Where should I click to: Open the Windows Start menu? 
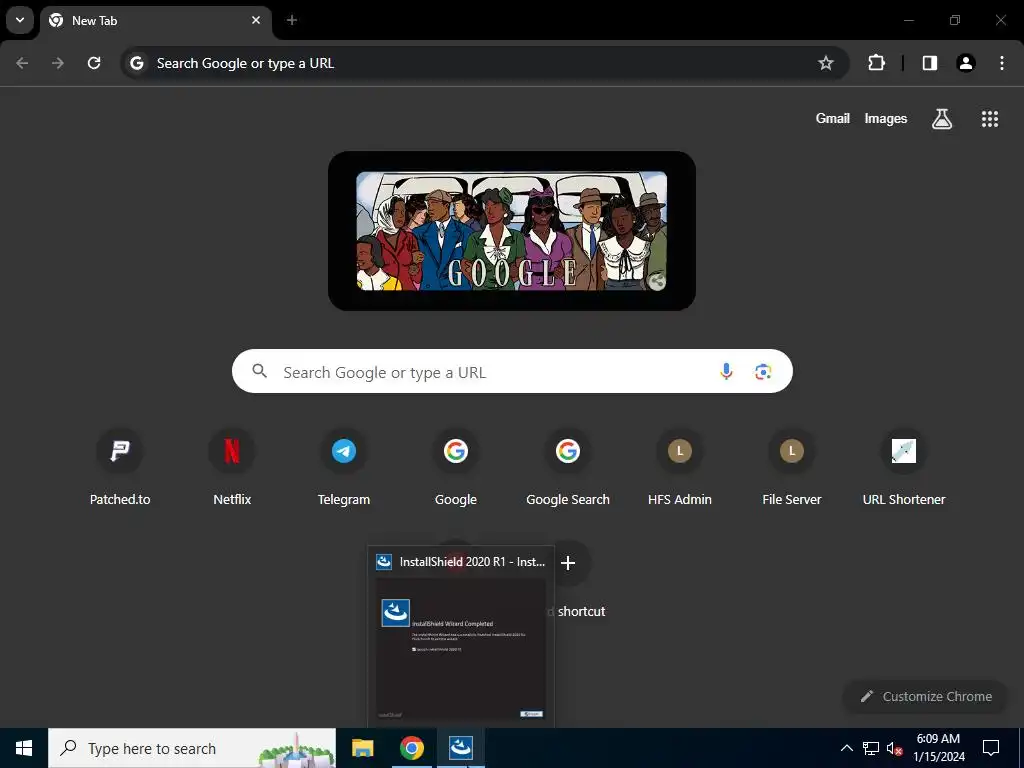coord(24,748)
